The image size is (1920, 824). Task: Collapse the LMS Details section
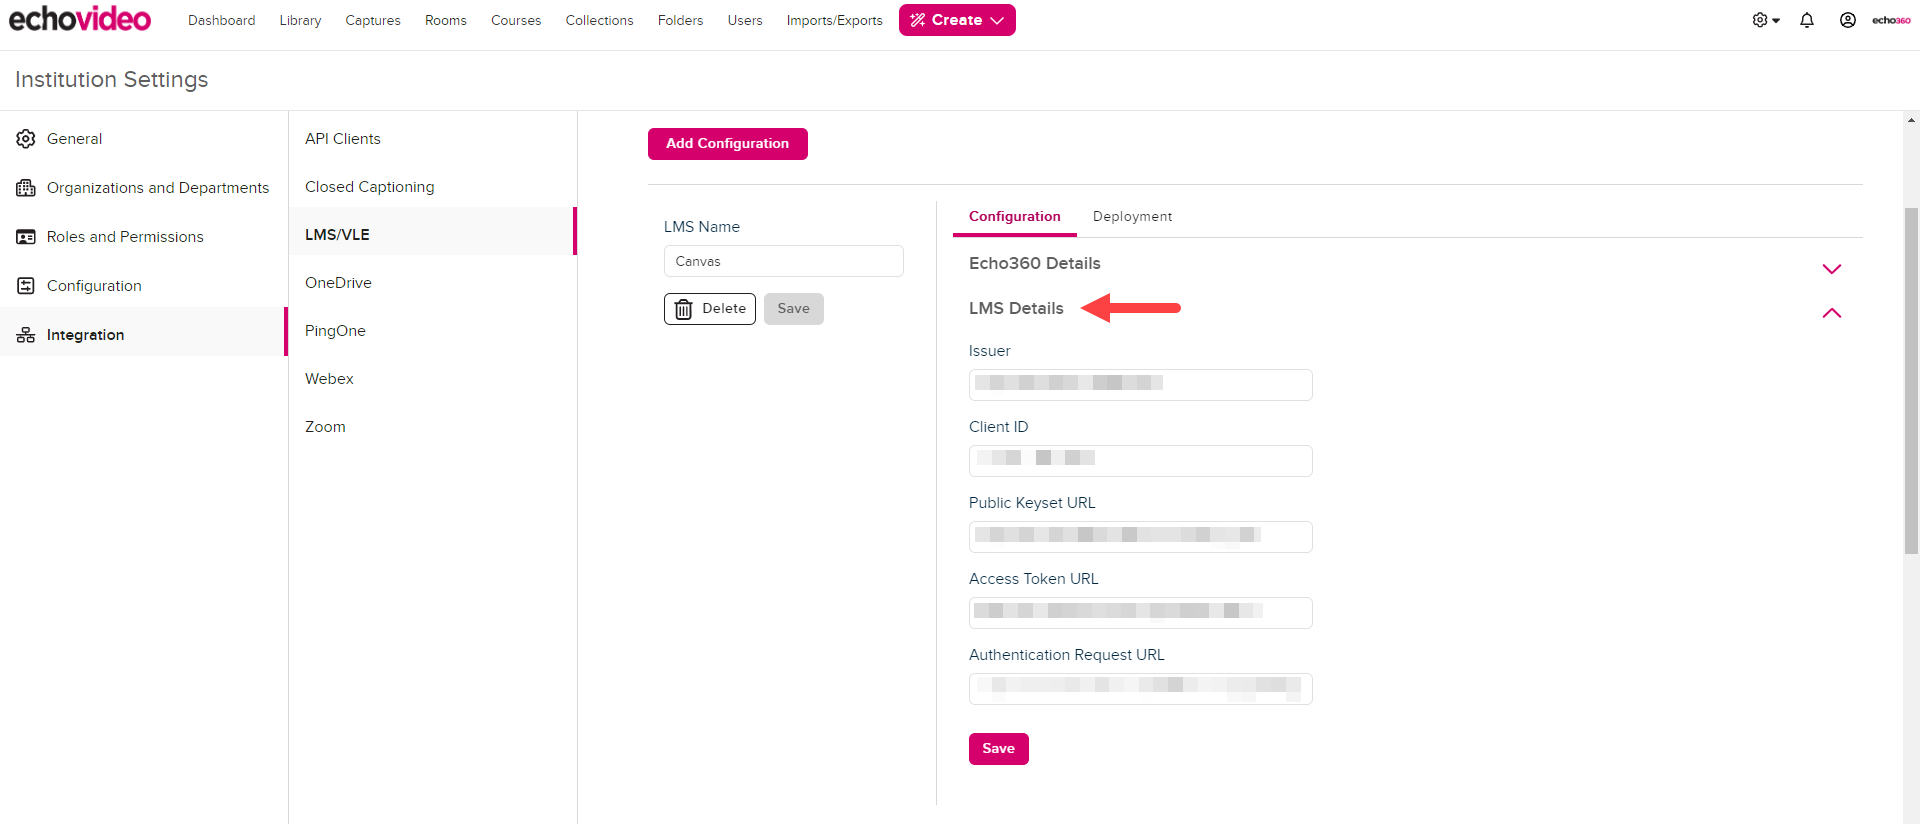1832,313
